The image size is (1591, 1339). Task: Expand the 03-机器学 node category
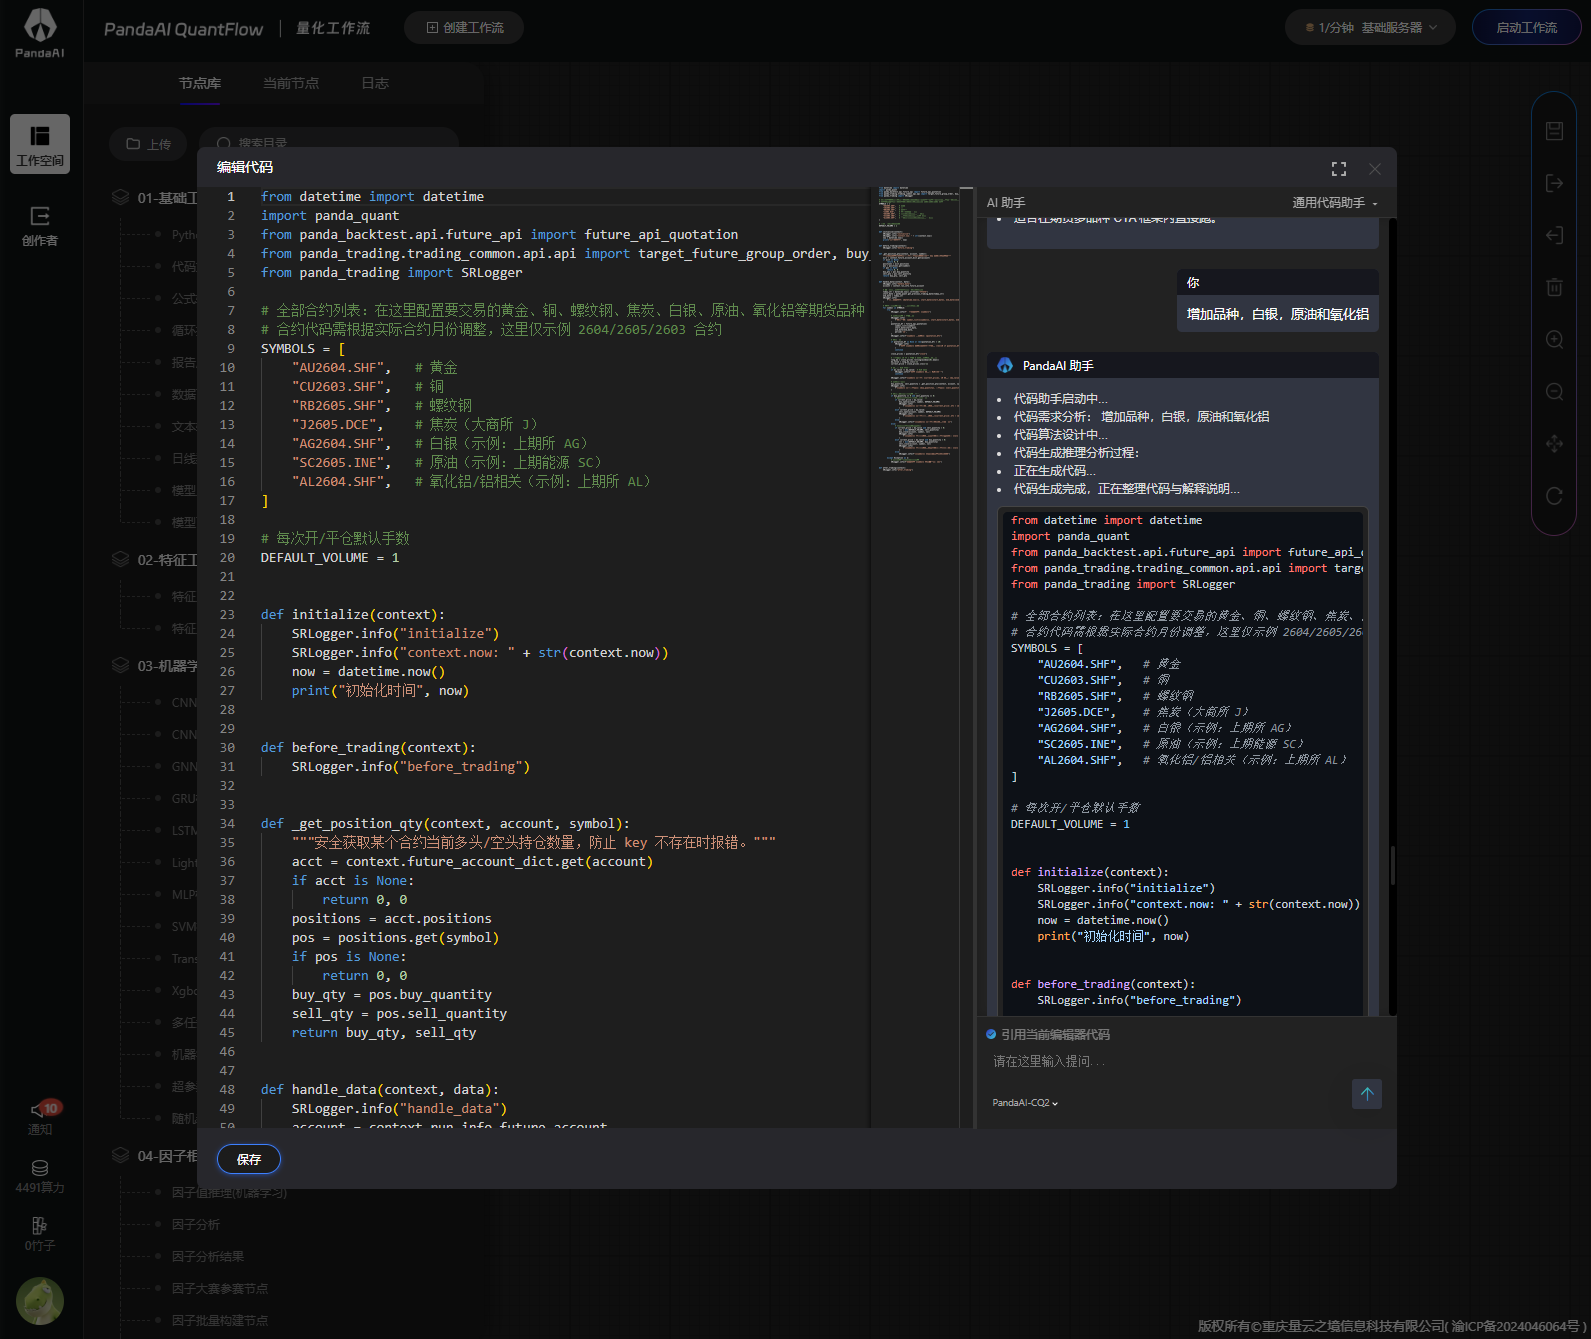(167, 666)
